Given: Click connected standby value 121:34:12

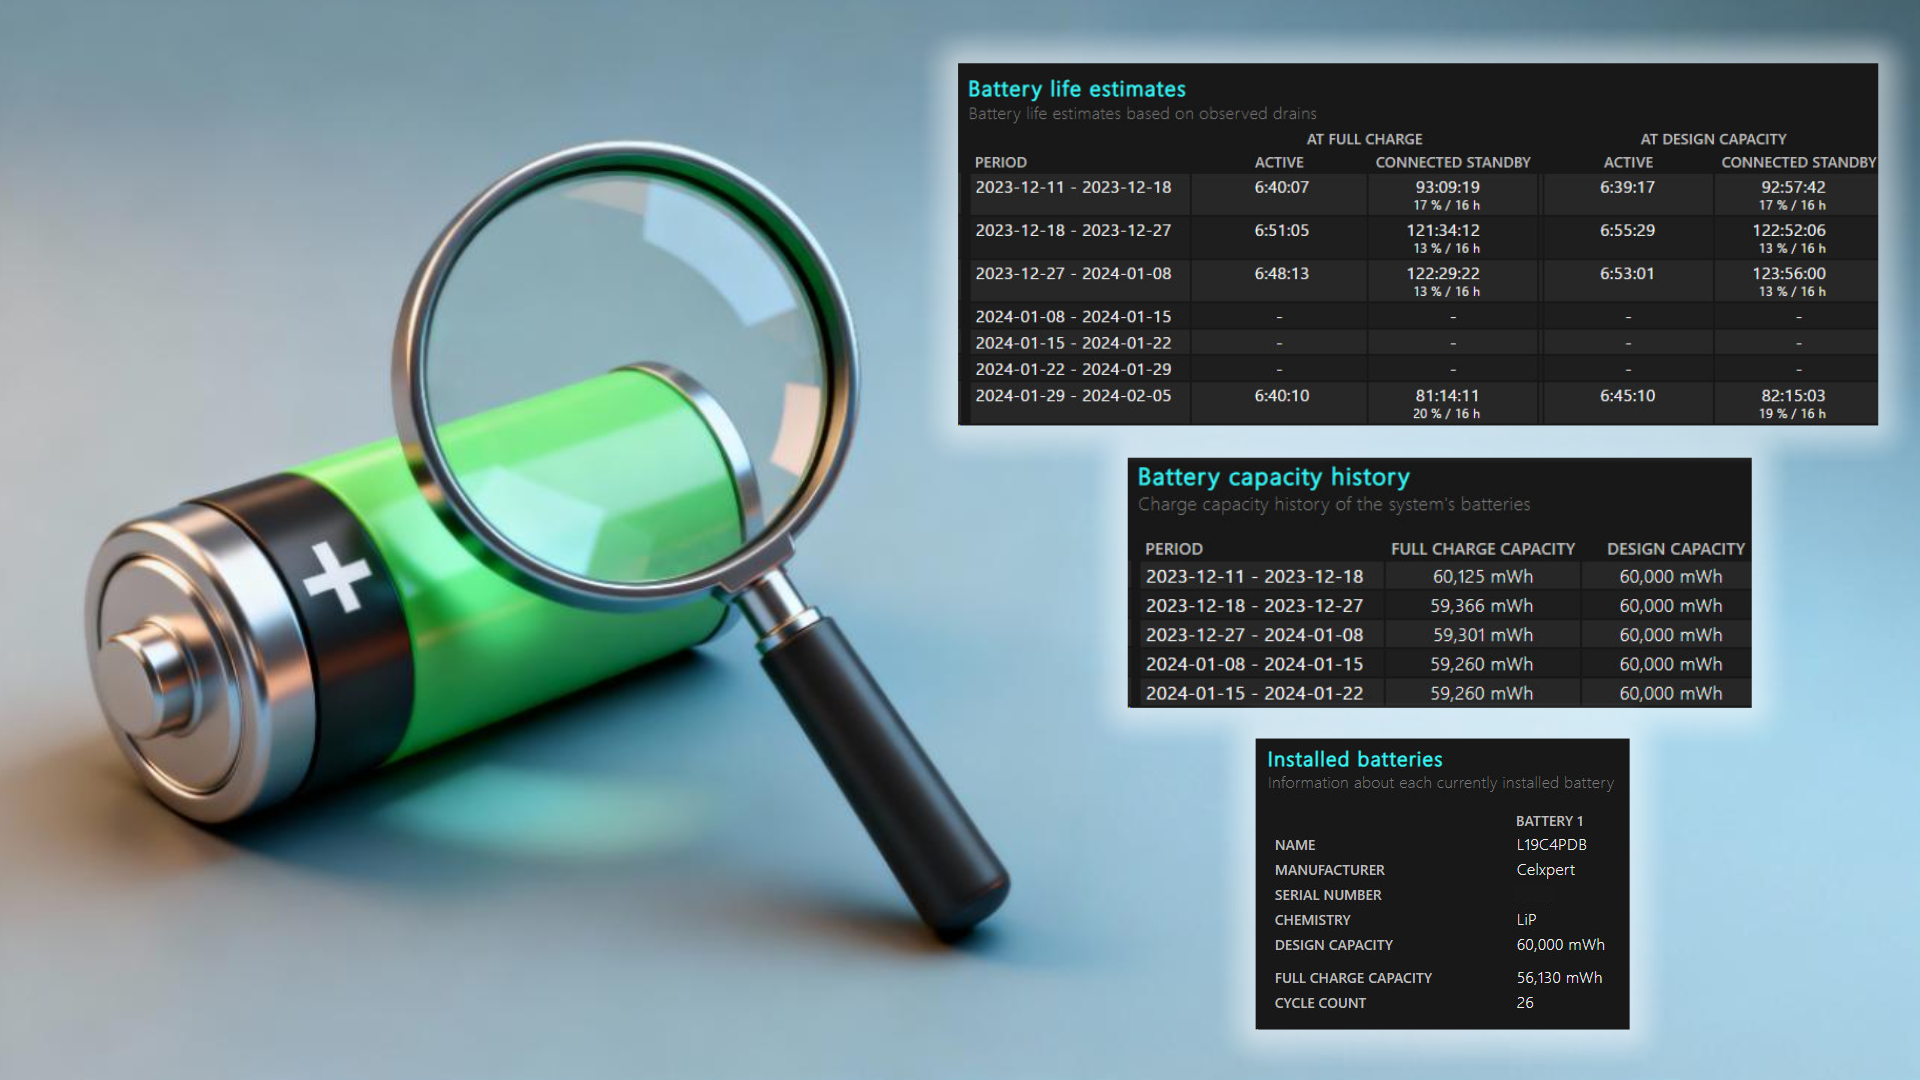Looking at the screenshot, I should 1443,230.
